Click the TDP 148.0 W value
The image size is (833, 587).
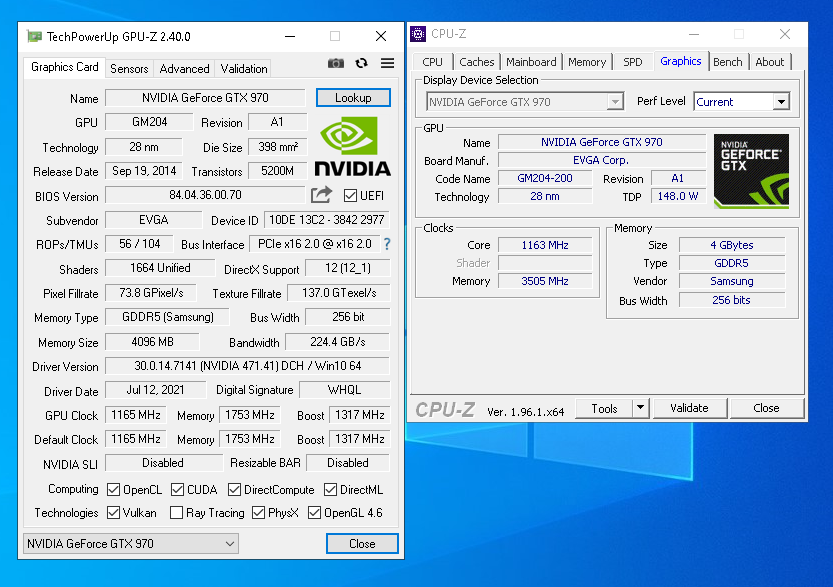click(x=678, y=196)
